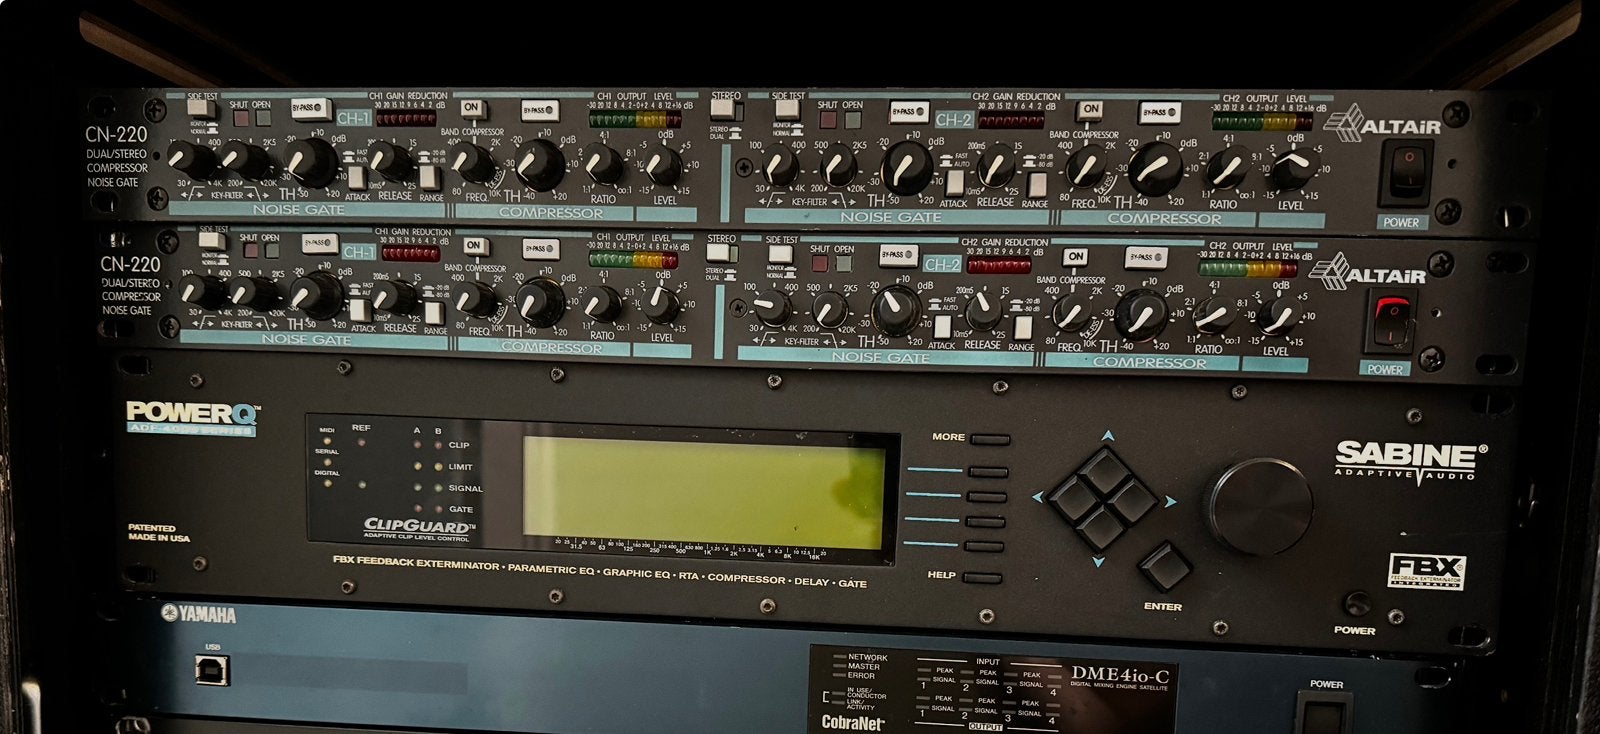The height and width of the screenshot is (734, 1600).
Task: Tap the right arrow key on the PowerQ
Action: (1133, 499)
